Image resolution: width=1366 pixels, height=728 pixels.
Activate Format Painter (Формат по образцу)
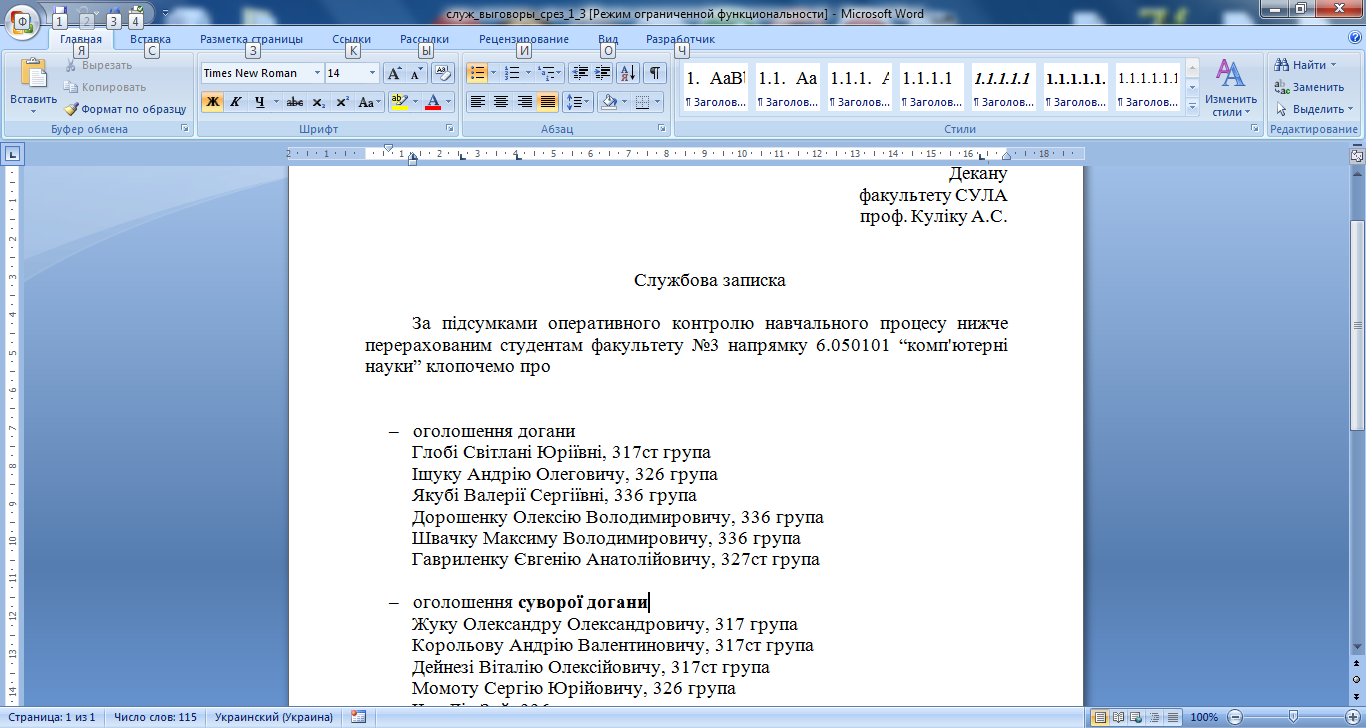125,109
